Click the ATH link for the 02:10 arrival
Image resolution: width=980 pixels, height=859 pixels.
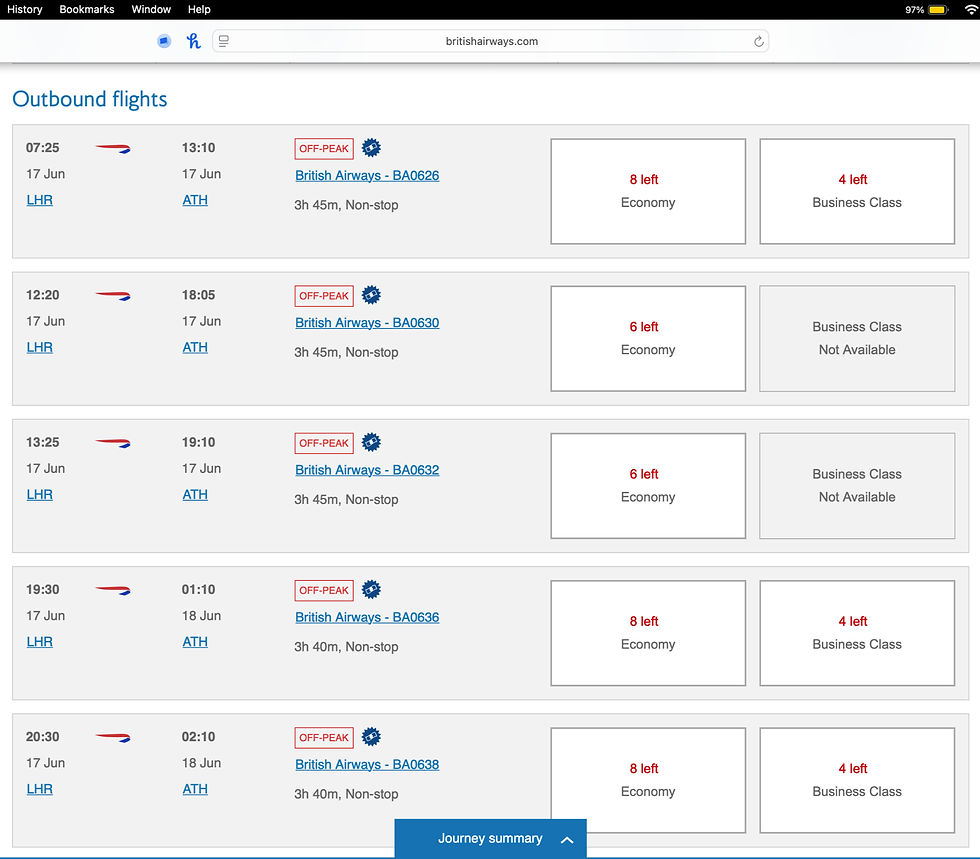pos(195,789)
